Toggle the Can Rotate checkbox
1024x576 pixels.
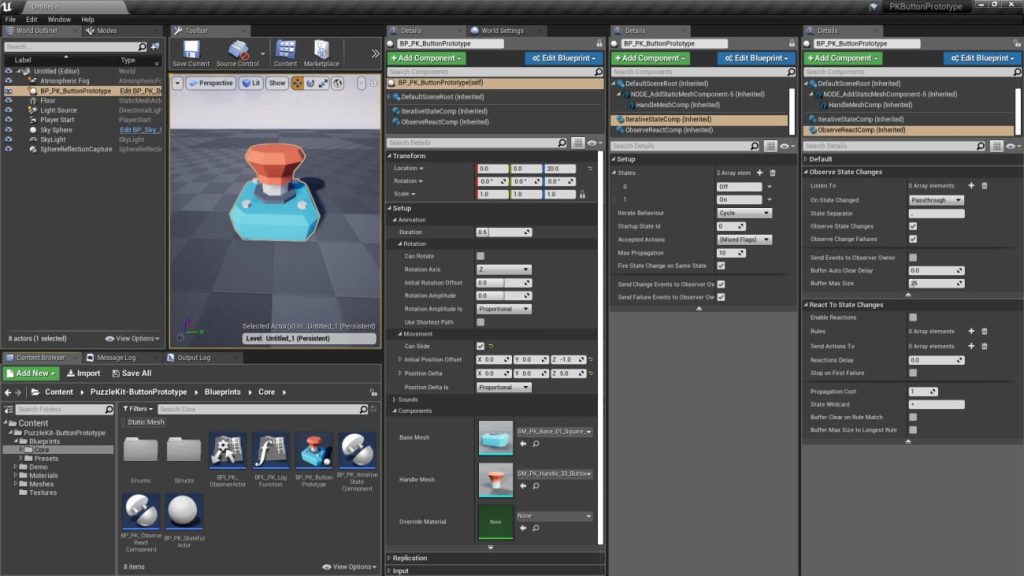click(x=481, y=257)
